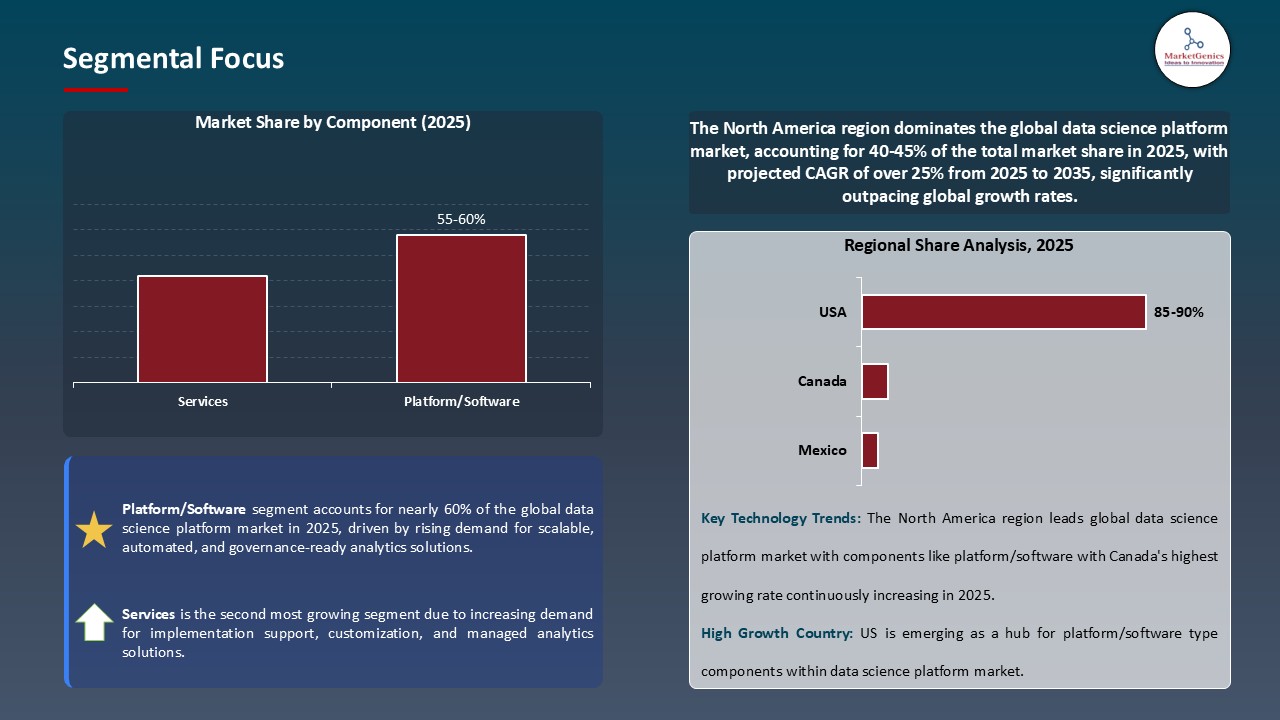The image size is (1280, 720).
Task: Select the gold star icon
Action: pyautogui.click(x=93, y=529)
